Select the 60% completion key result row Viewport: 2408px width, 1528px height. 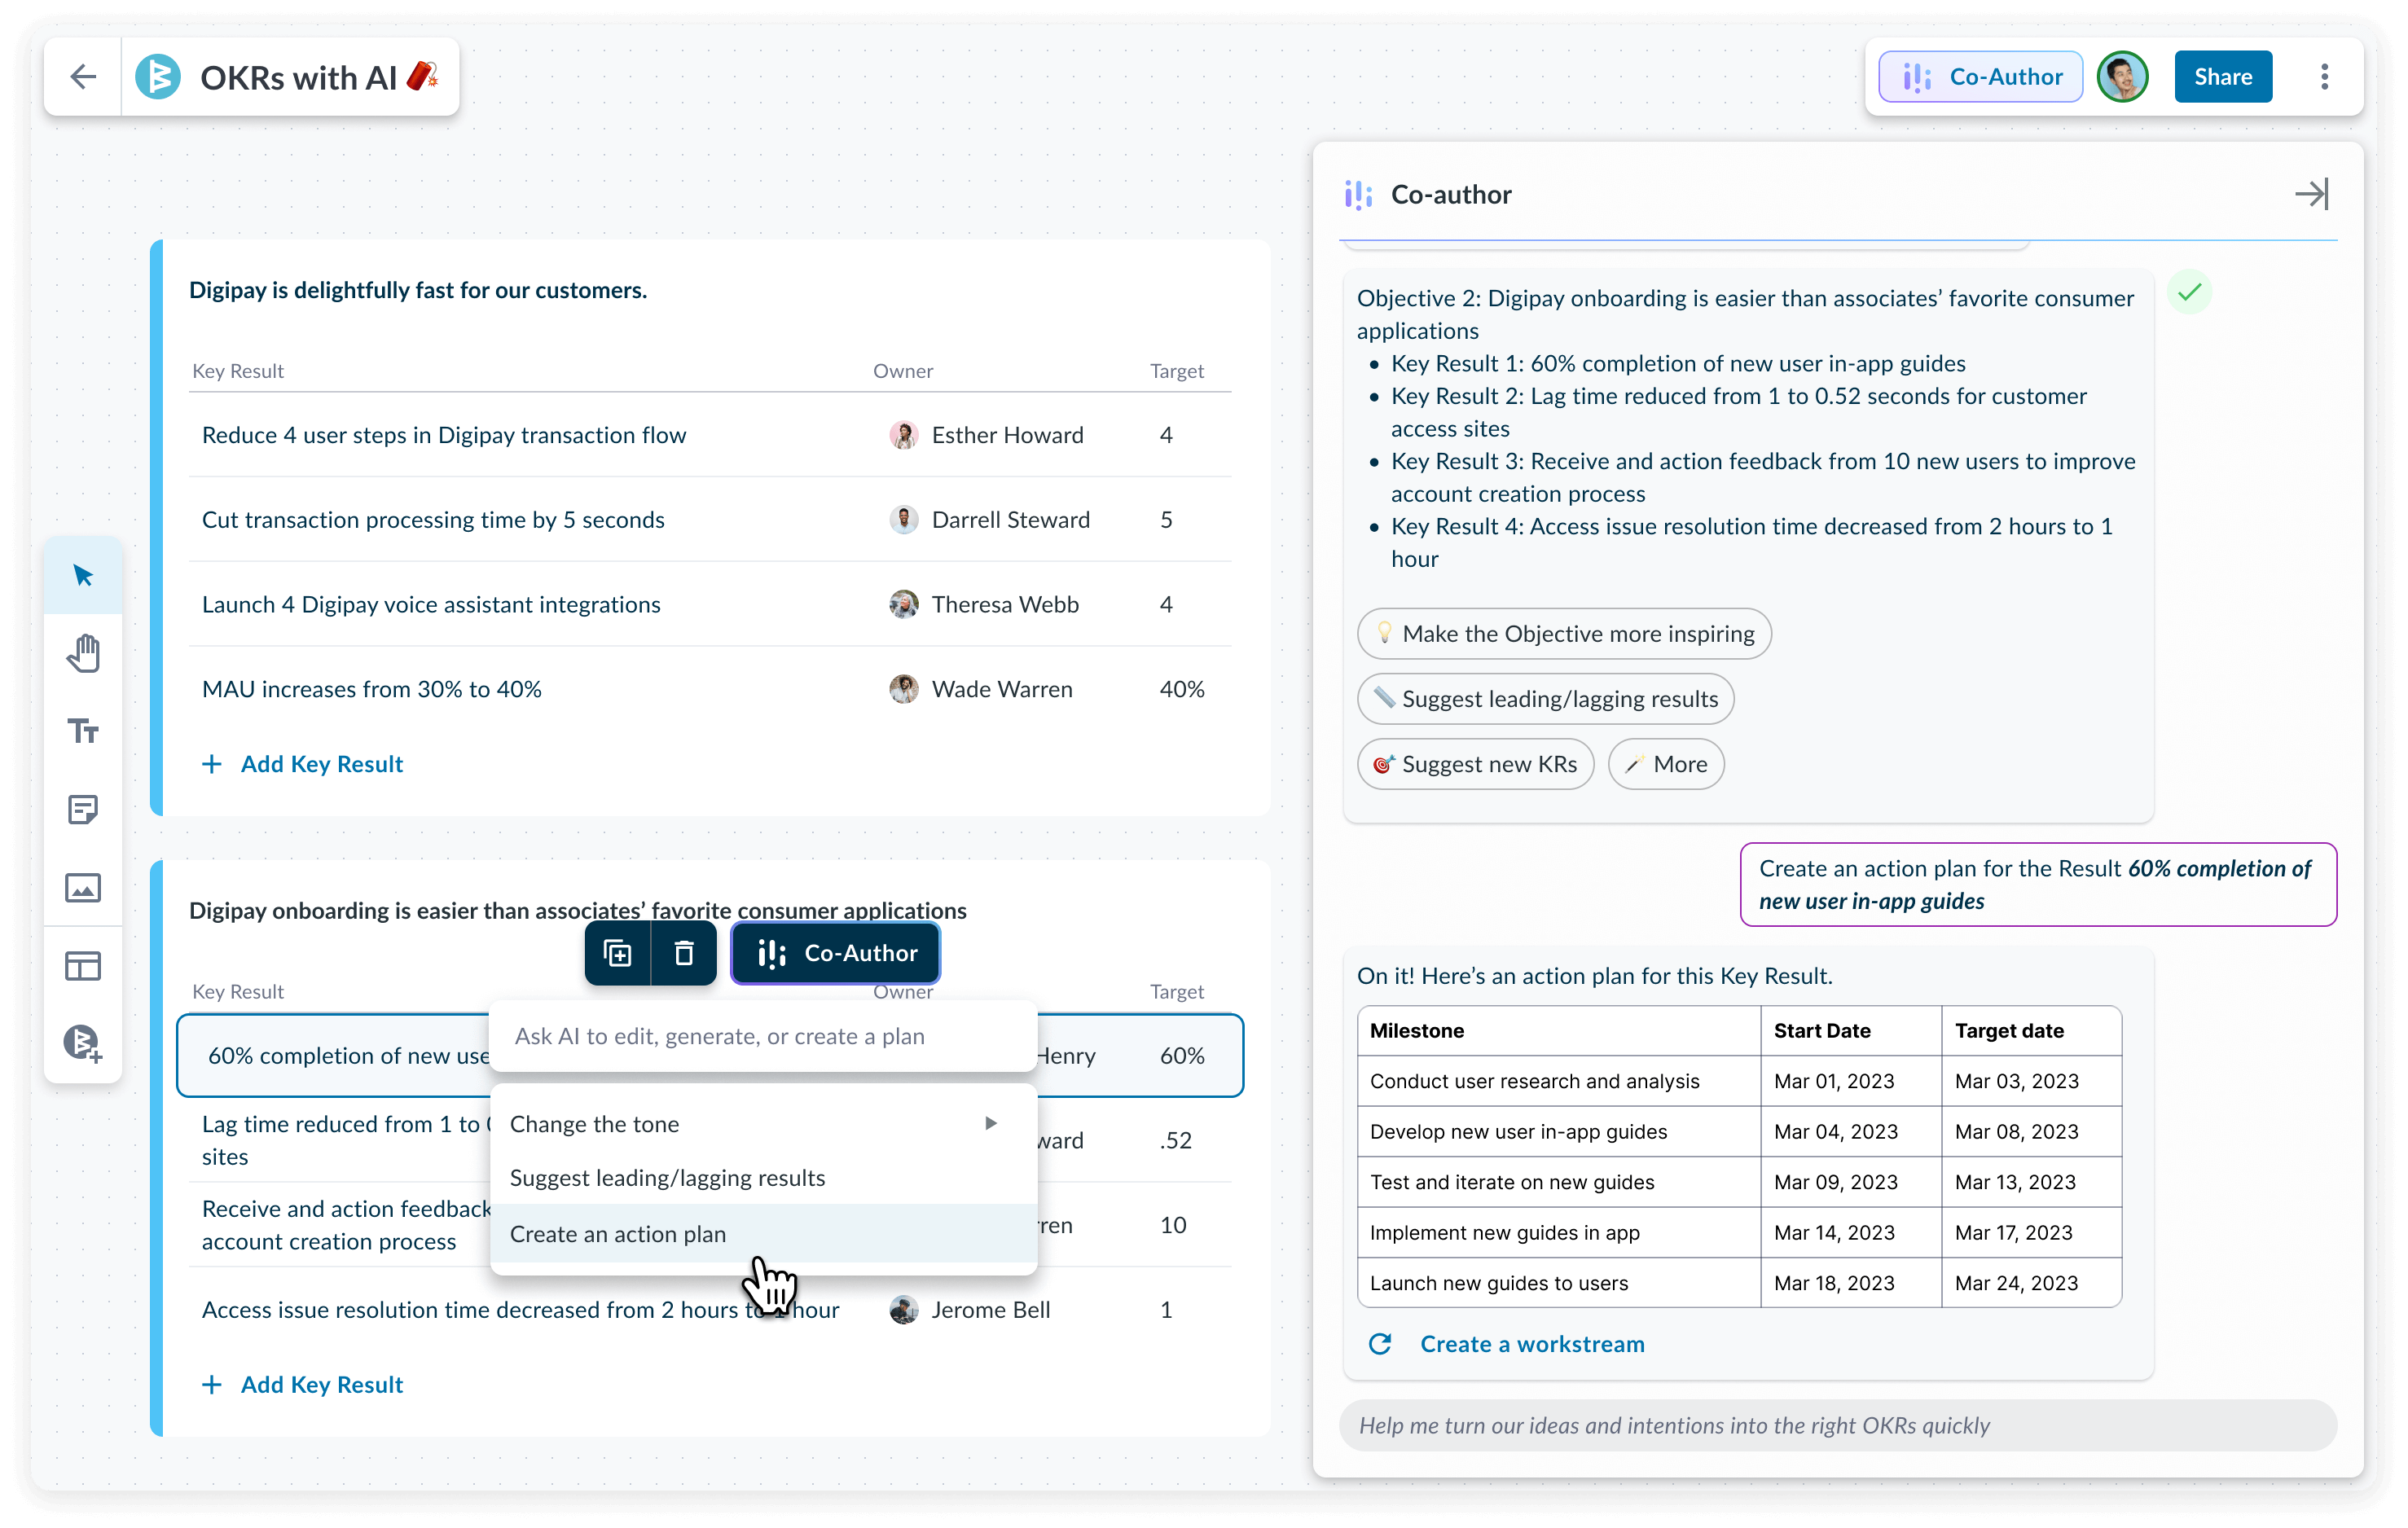(710, 1056)
